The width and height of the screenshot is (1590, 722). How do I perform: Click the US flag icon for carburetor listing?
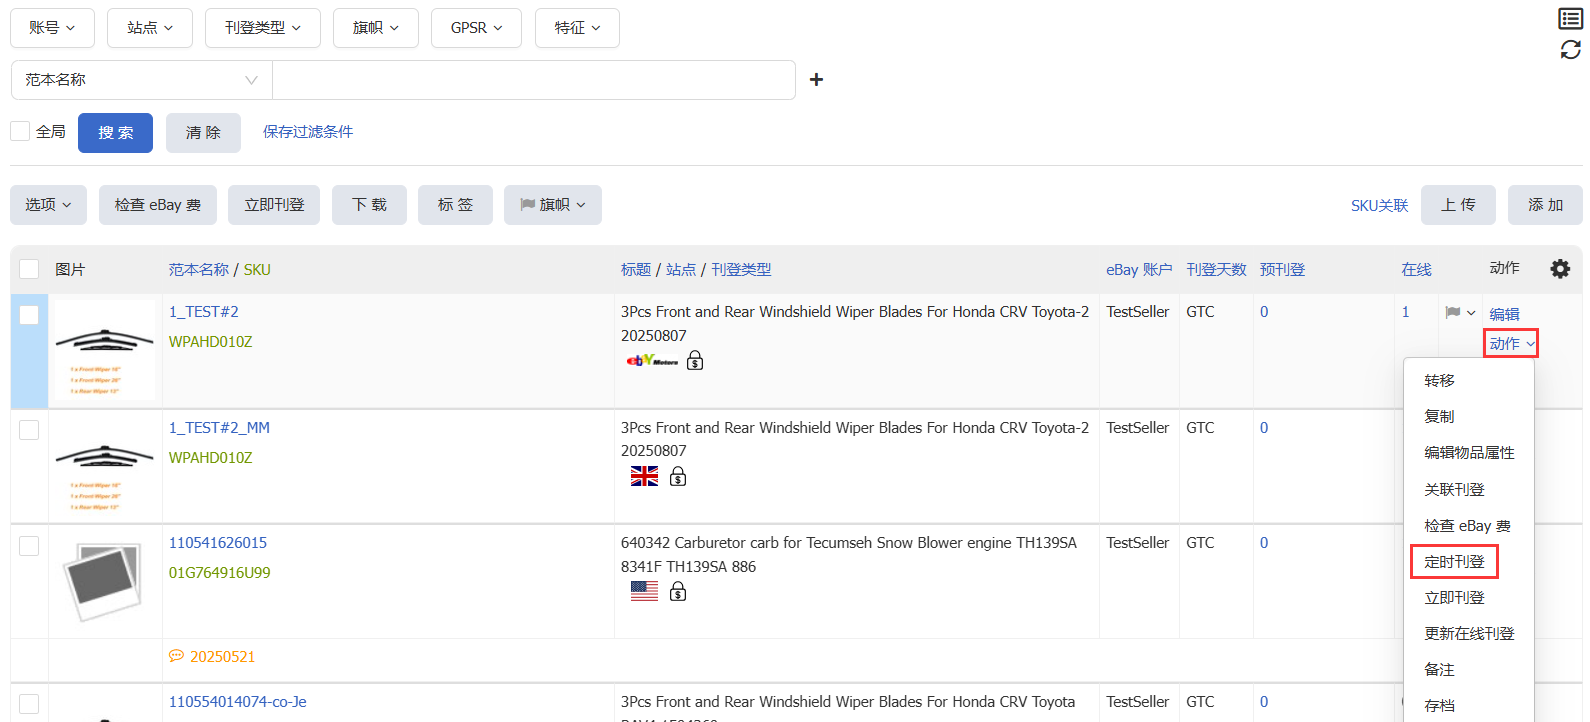point(644,592)
